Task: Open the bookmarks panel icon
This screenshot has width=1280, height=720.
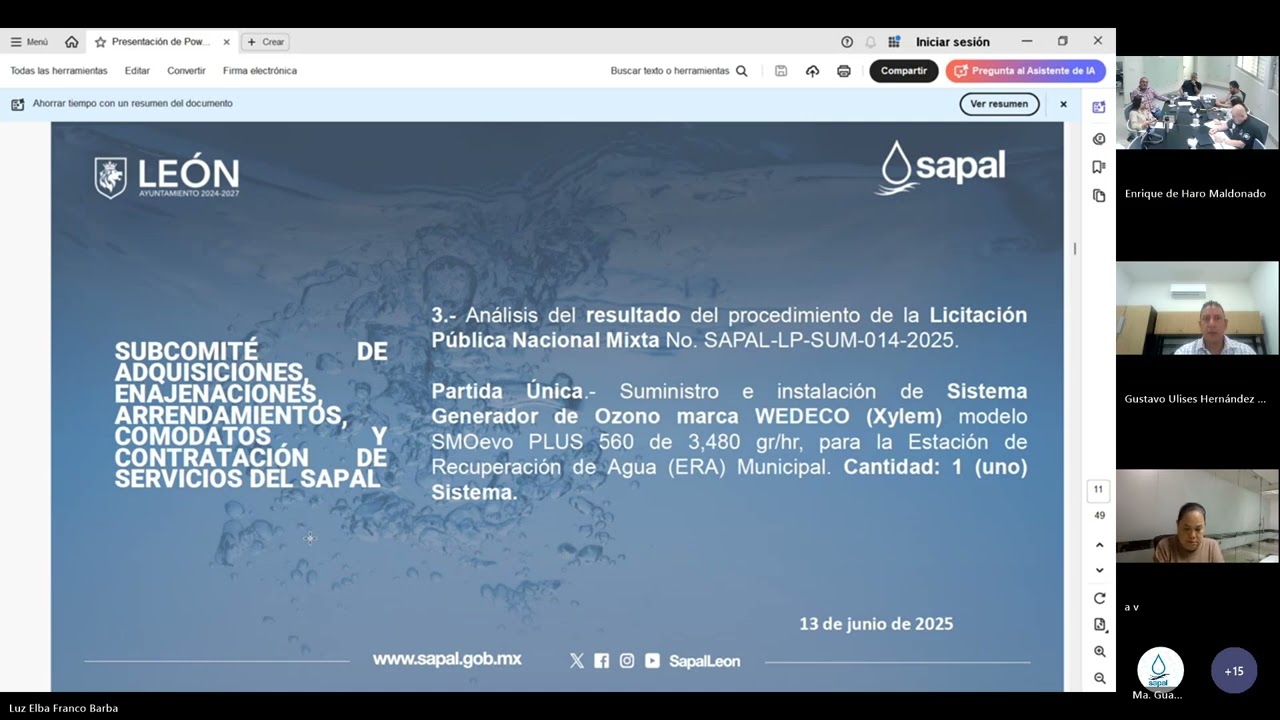Action: coord(1099,167)
